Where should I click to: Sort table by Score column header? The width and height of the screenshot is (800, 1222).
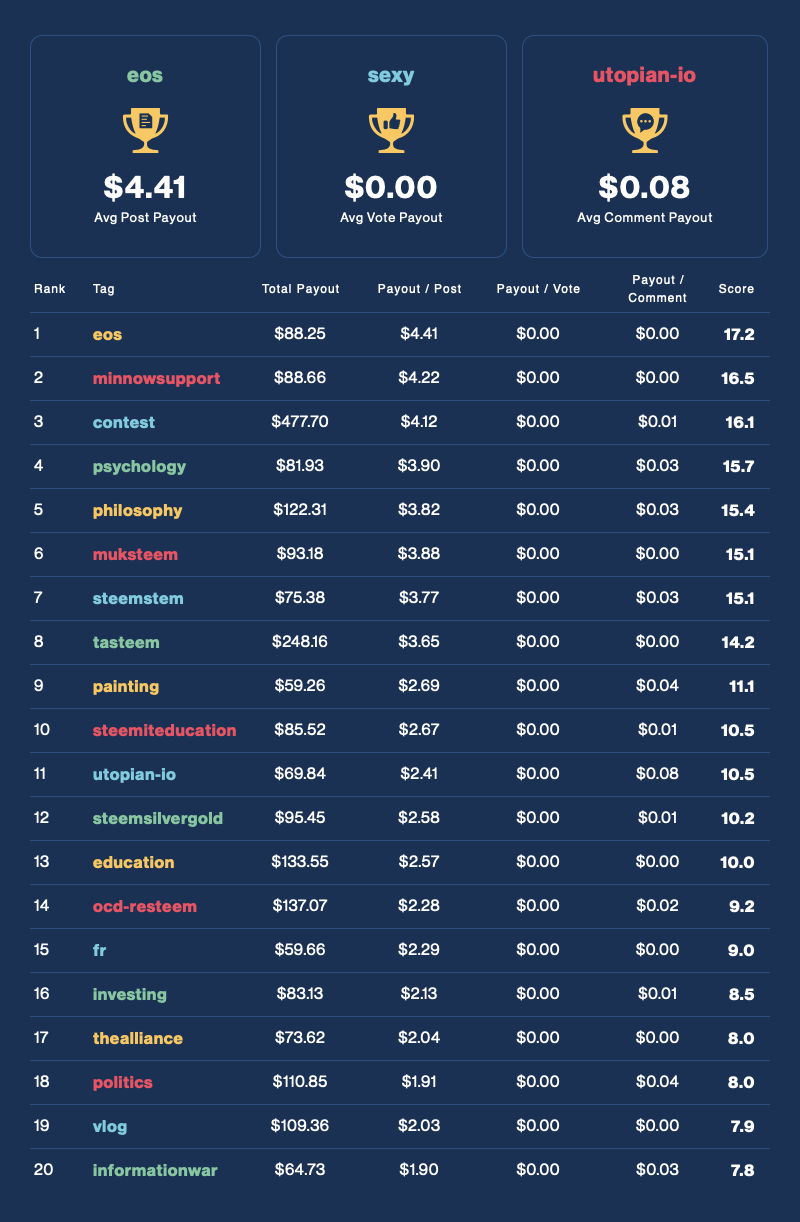tap(736, 289)
